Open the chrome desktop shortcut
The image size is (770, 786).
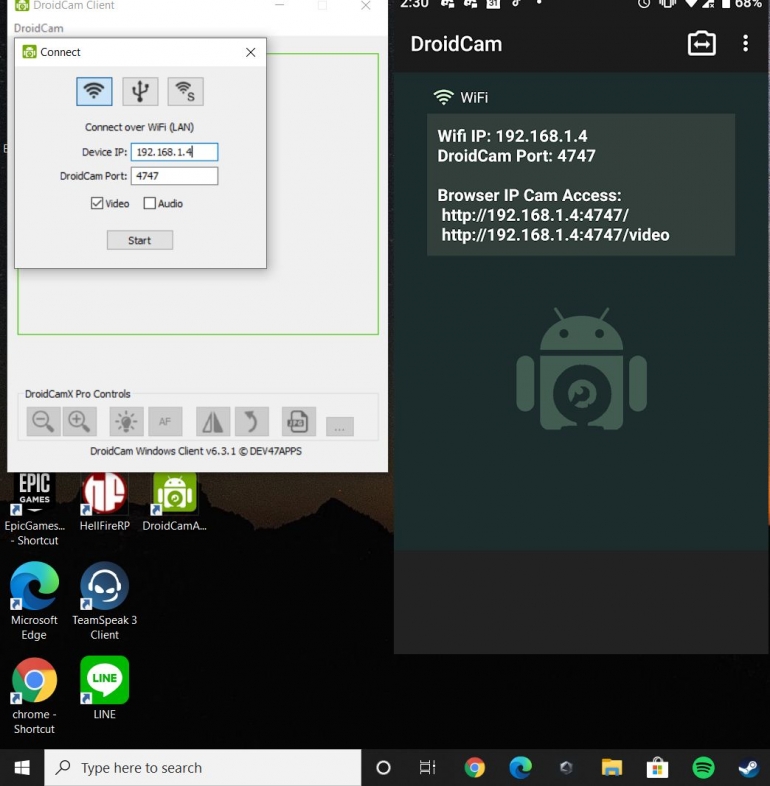click(x=34, y=696)
